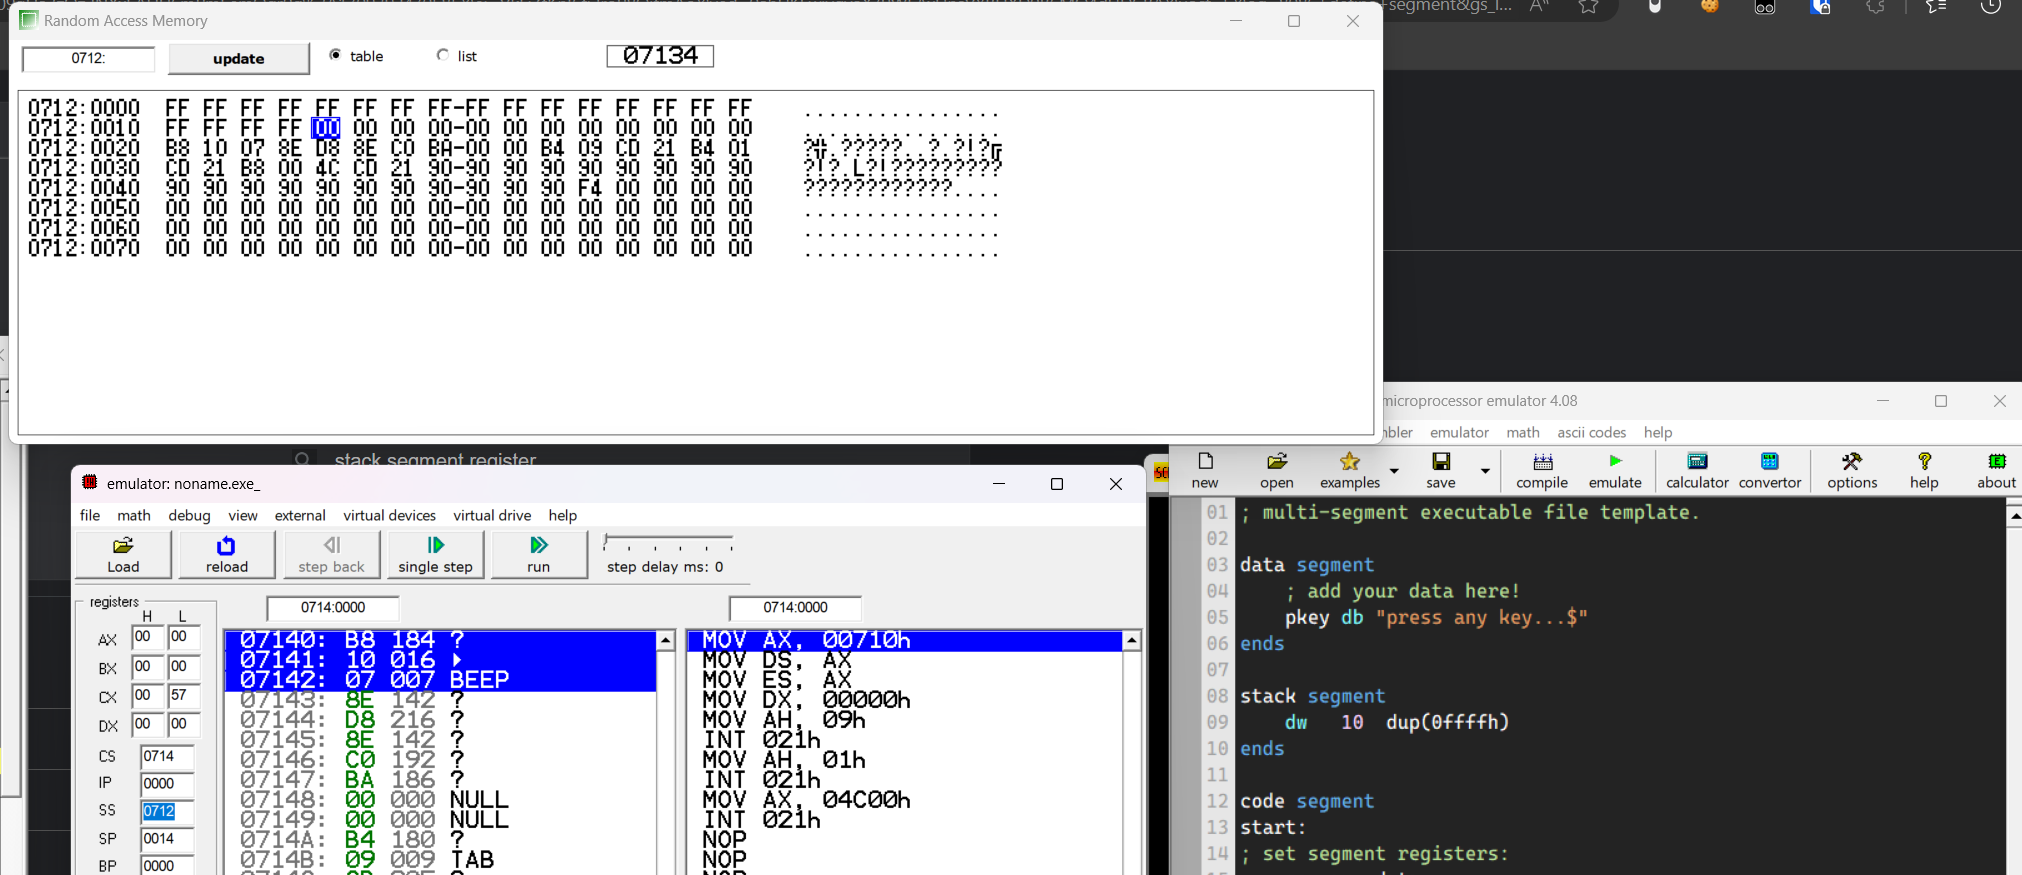Click the left 0714:0000 address field
2022x875 pixels.
point(333,607)
